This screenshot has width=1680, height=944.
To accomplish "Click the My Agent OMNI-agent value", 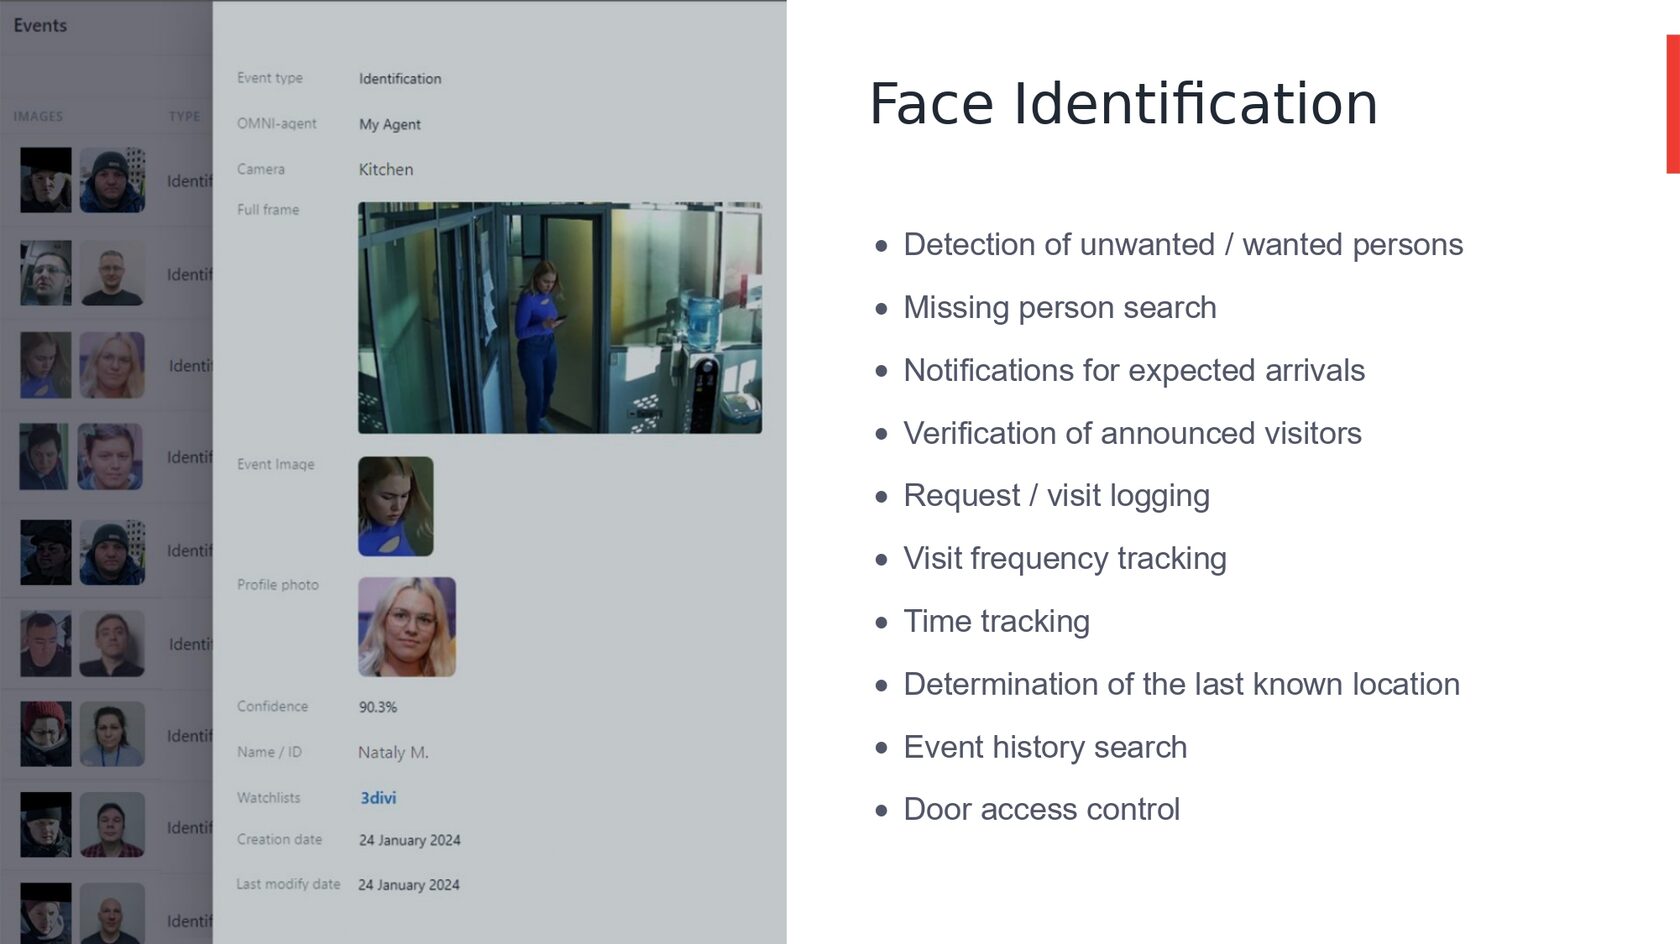I will 391,124.
